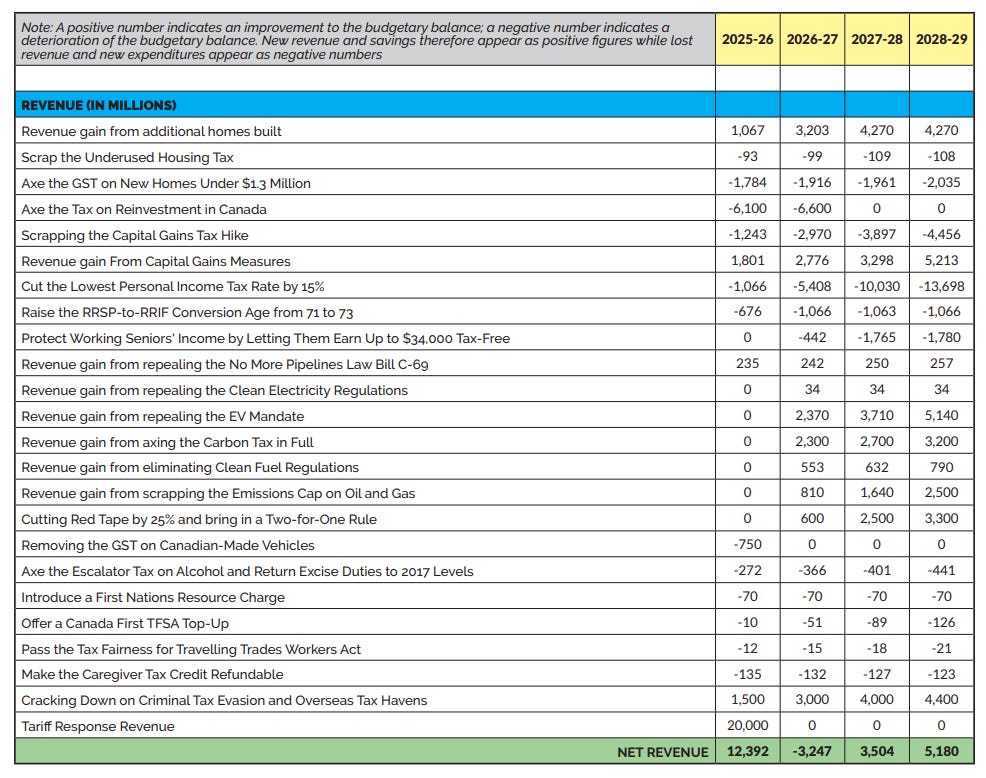Select the 235 No More Pipelines value
The image size is (986, 778).
pyautogui.click(x=747, y=364)
